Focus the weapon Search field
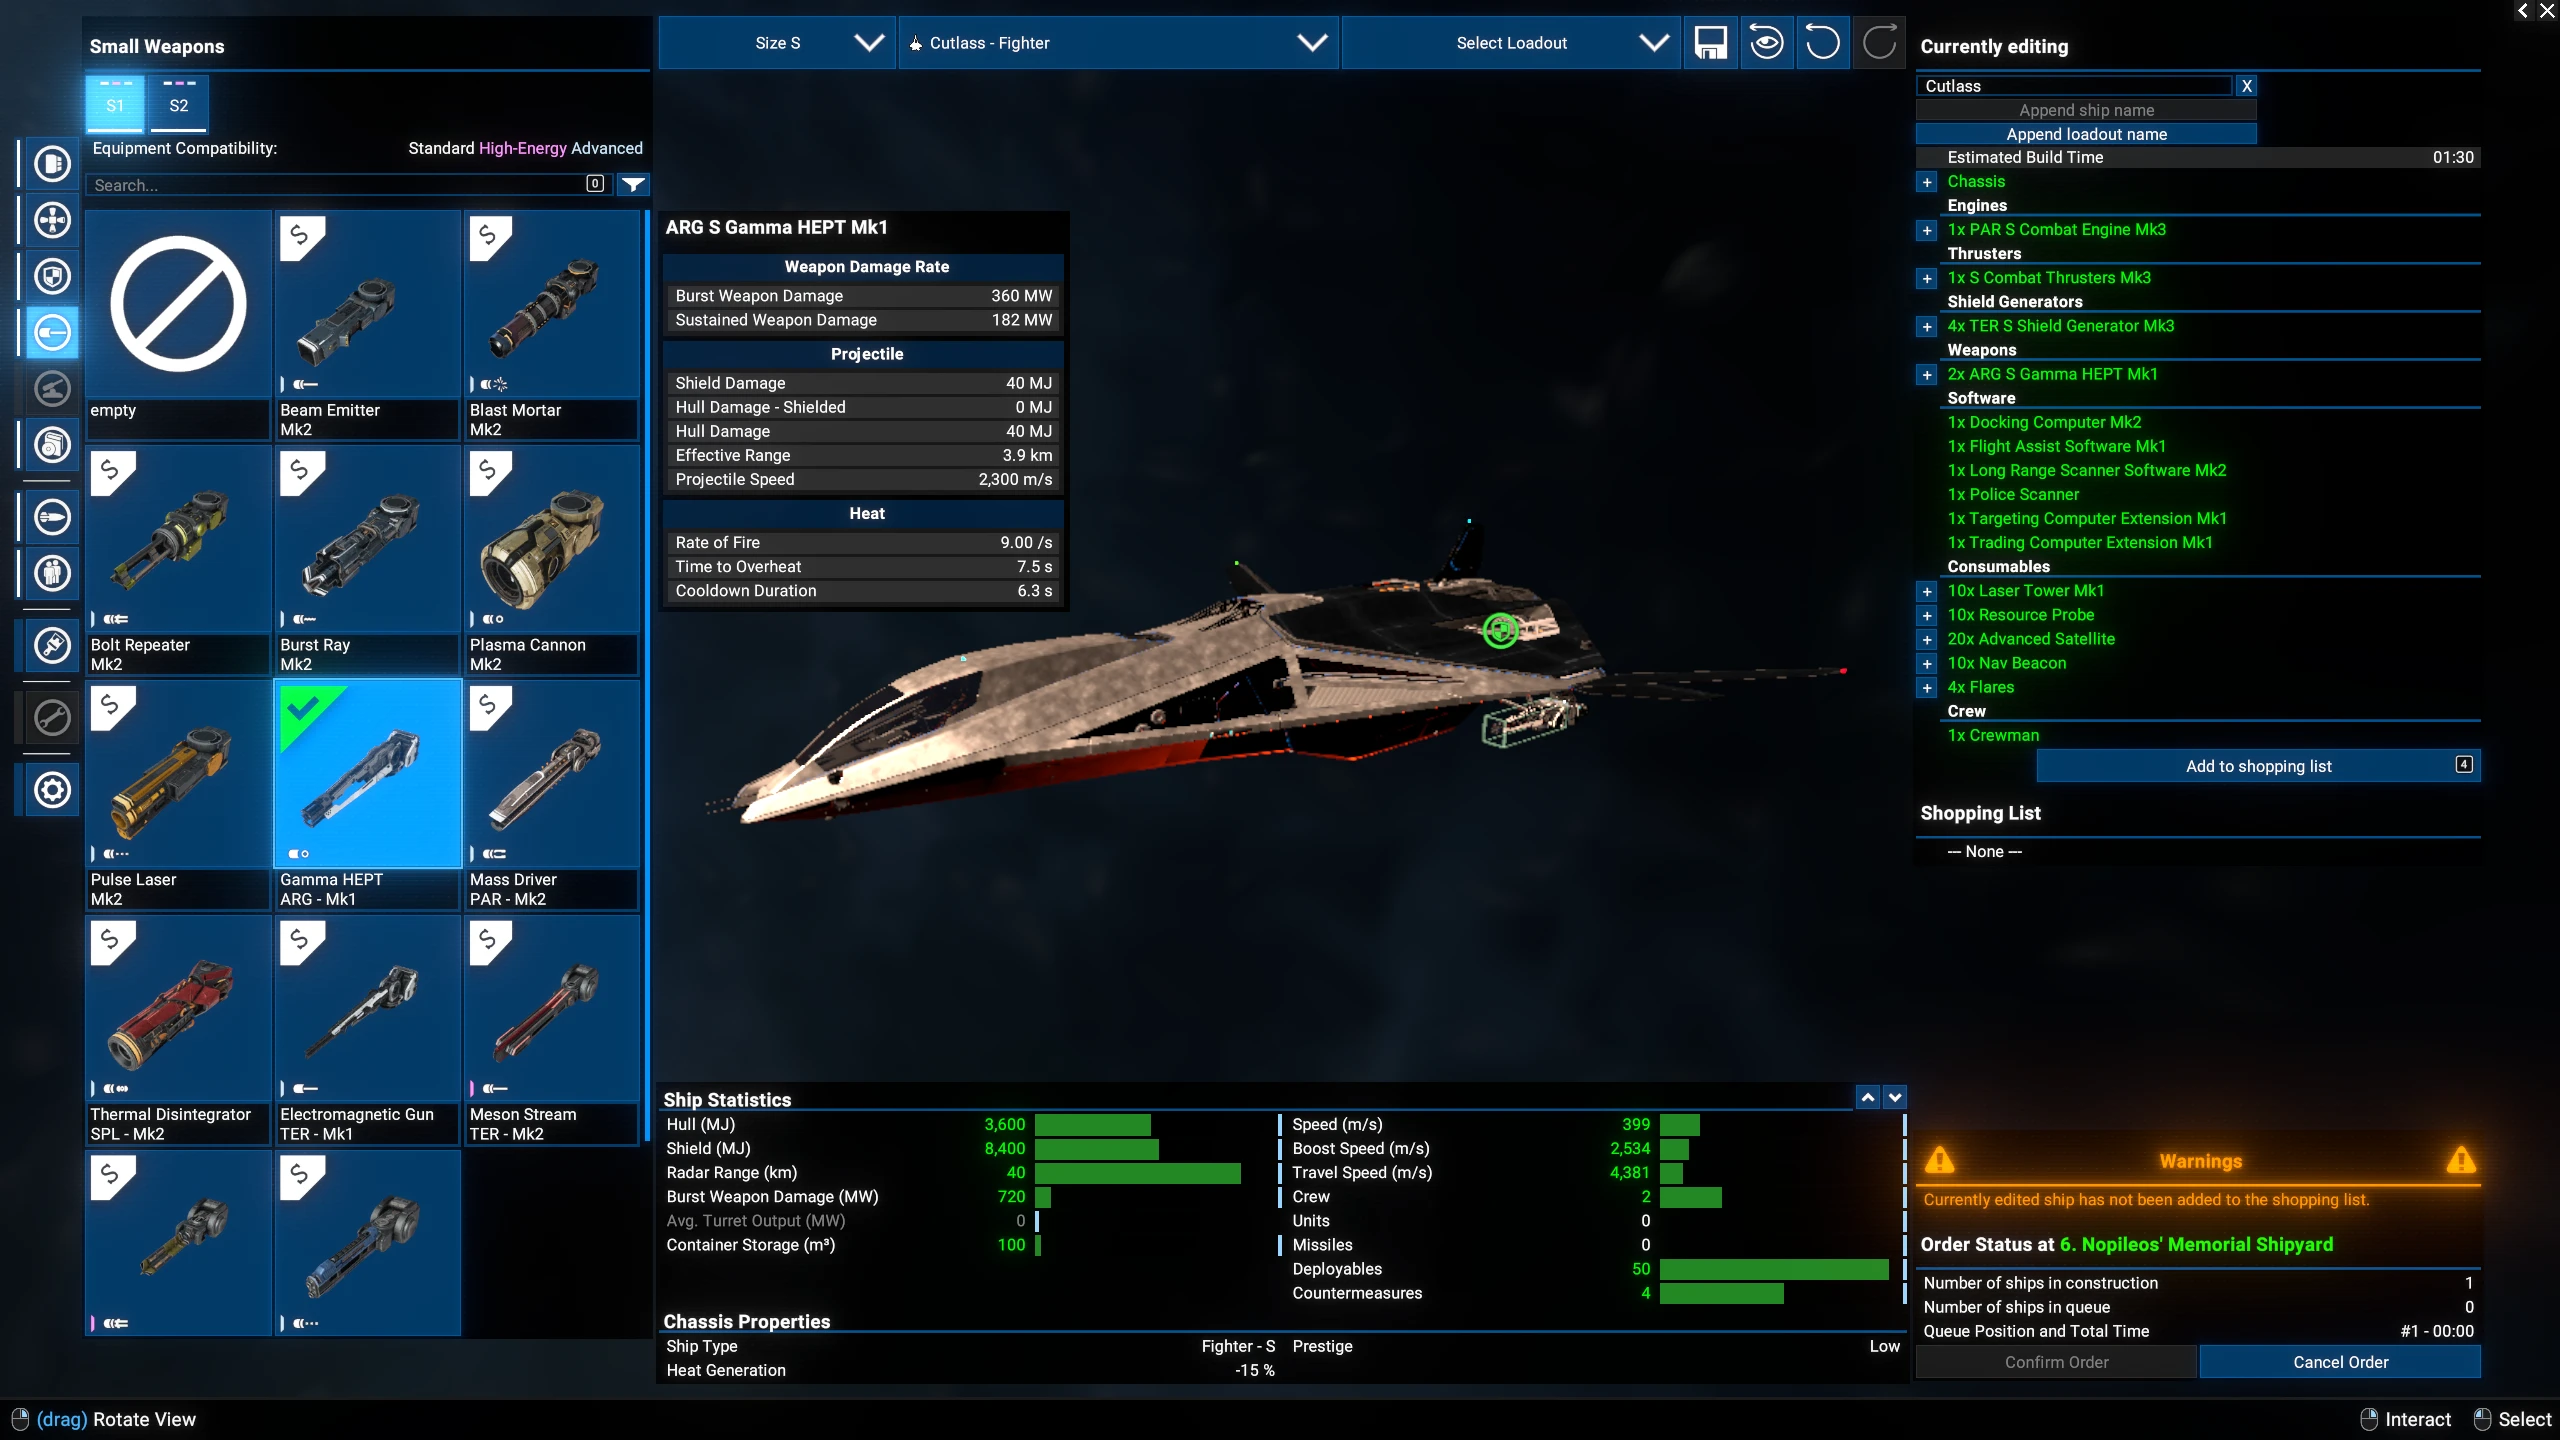 click(348, 184)
